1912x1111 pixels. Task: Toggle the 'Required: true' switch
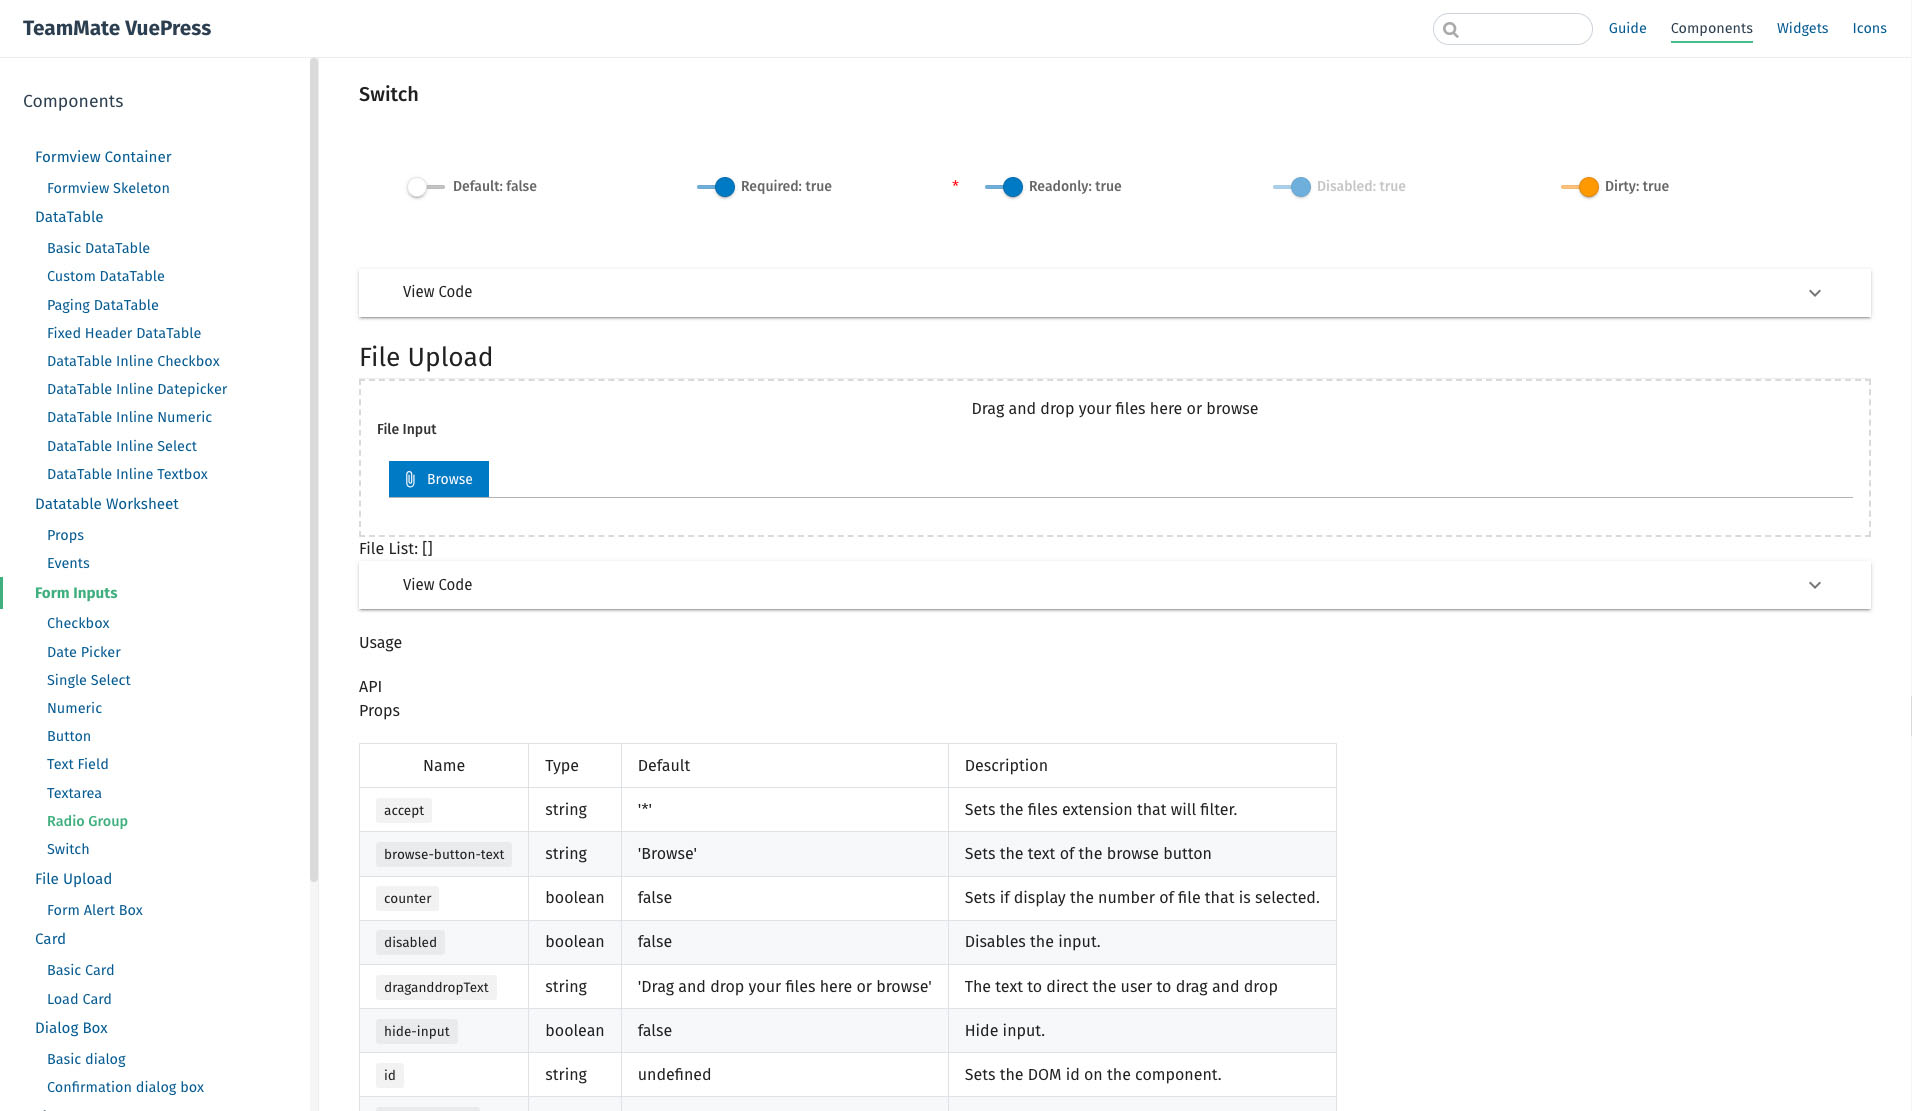click(x=716, y=187)
